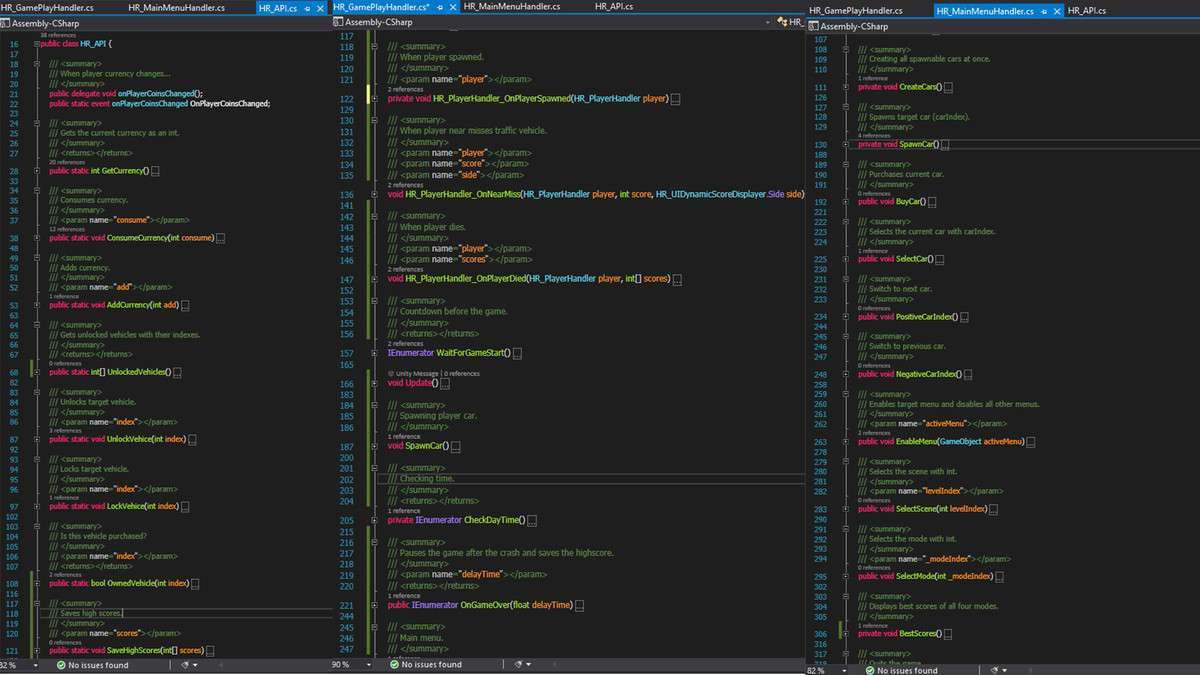Expand collapsed body of HR_PlayerHandler_OnPlayerDied
This screenshot has height=675, width=1200.
point(678,280)
